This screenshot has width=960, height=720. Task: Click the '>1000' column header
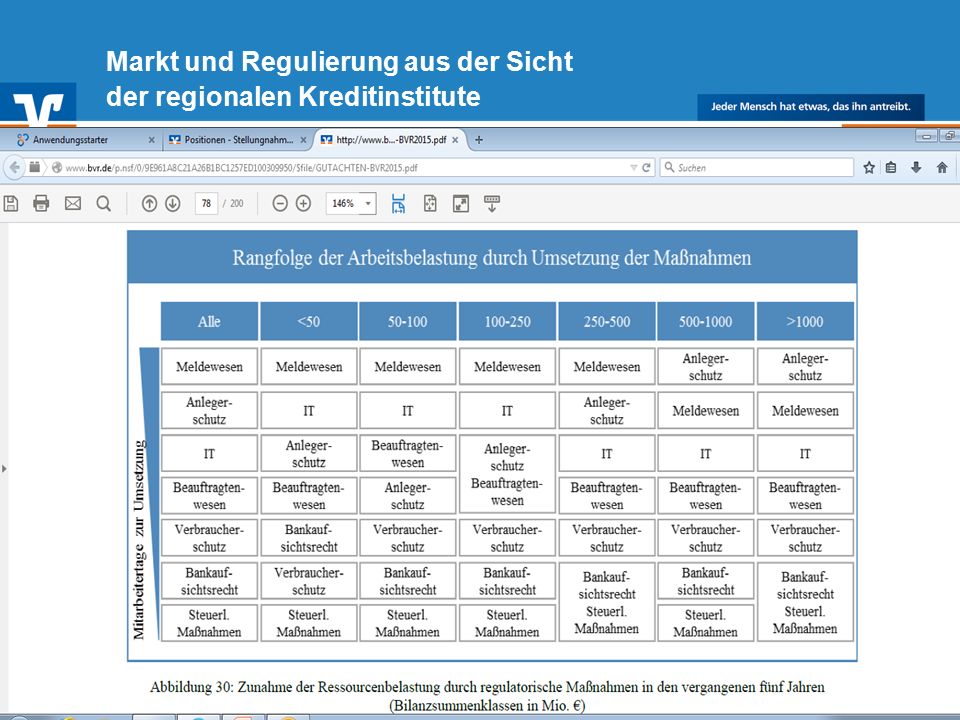pyautogui.click(x=805, y=321)
